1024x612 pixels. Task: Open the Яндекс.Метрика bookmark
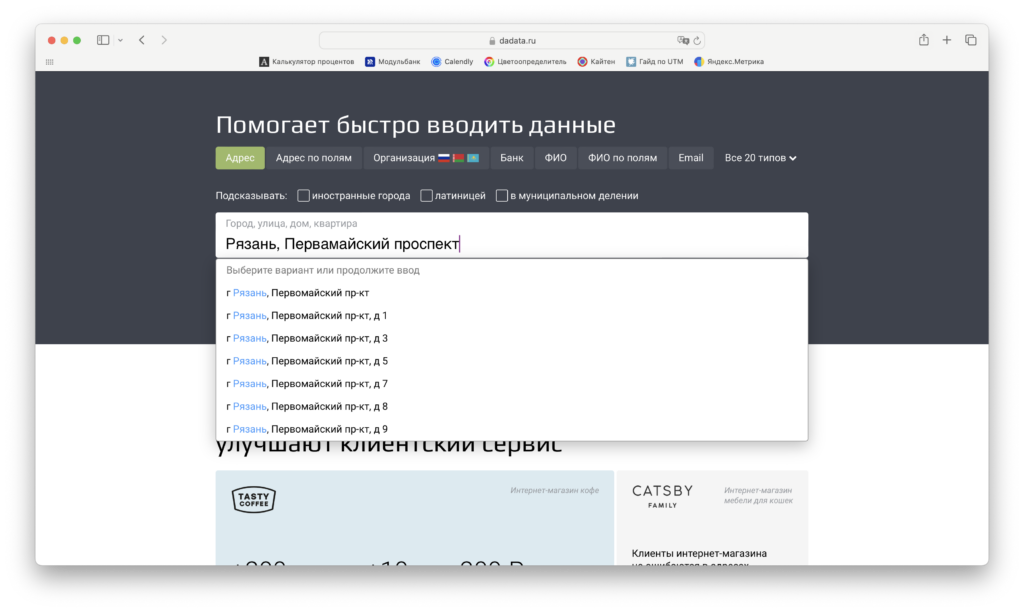728,61
